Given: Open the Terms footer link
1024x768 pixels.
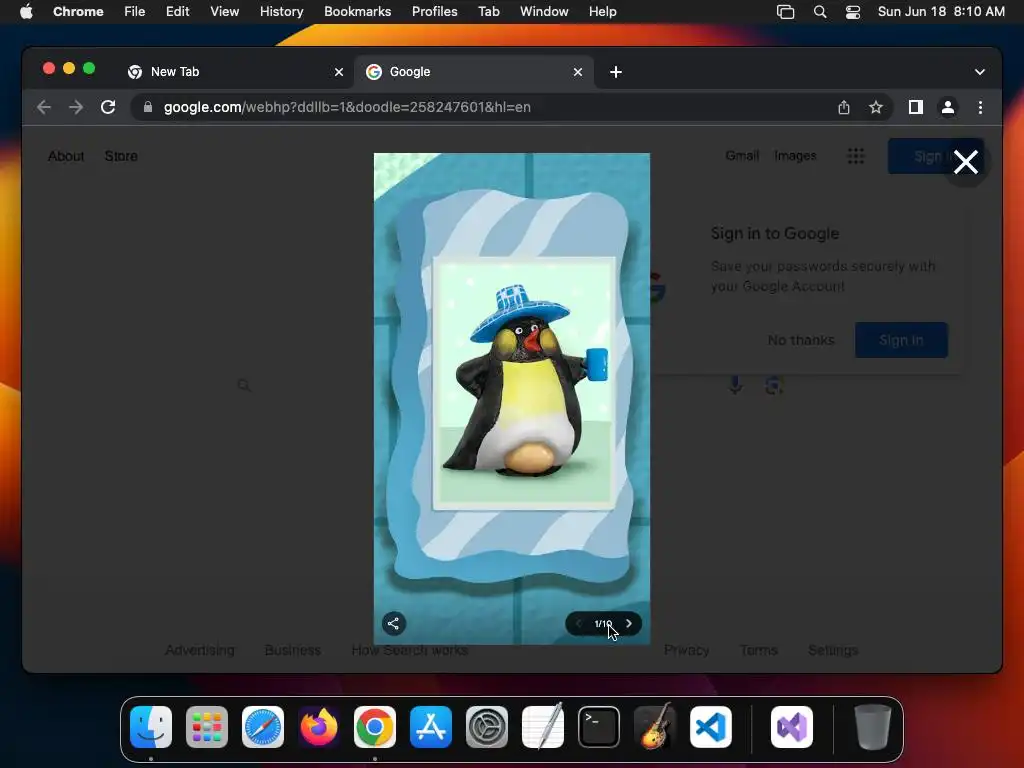Looking at the screenshot, I should (x=758, y=650).
